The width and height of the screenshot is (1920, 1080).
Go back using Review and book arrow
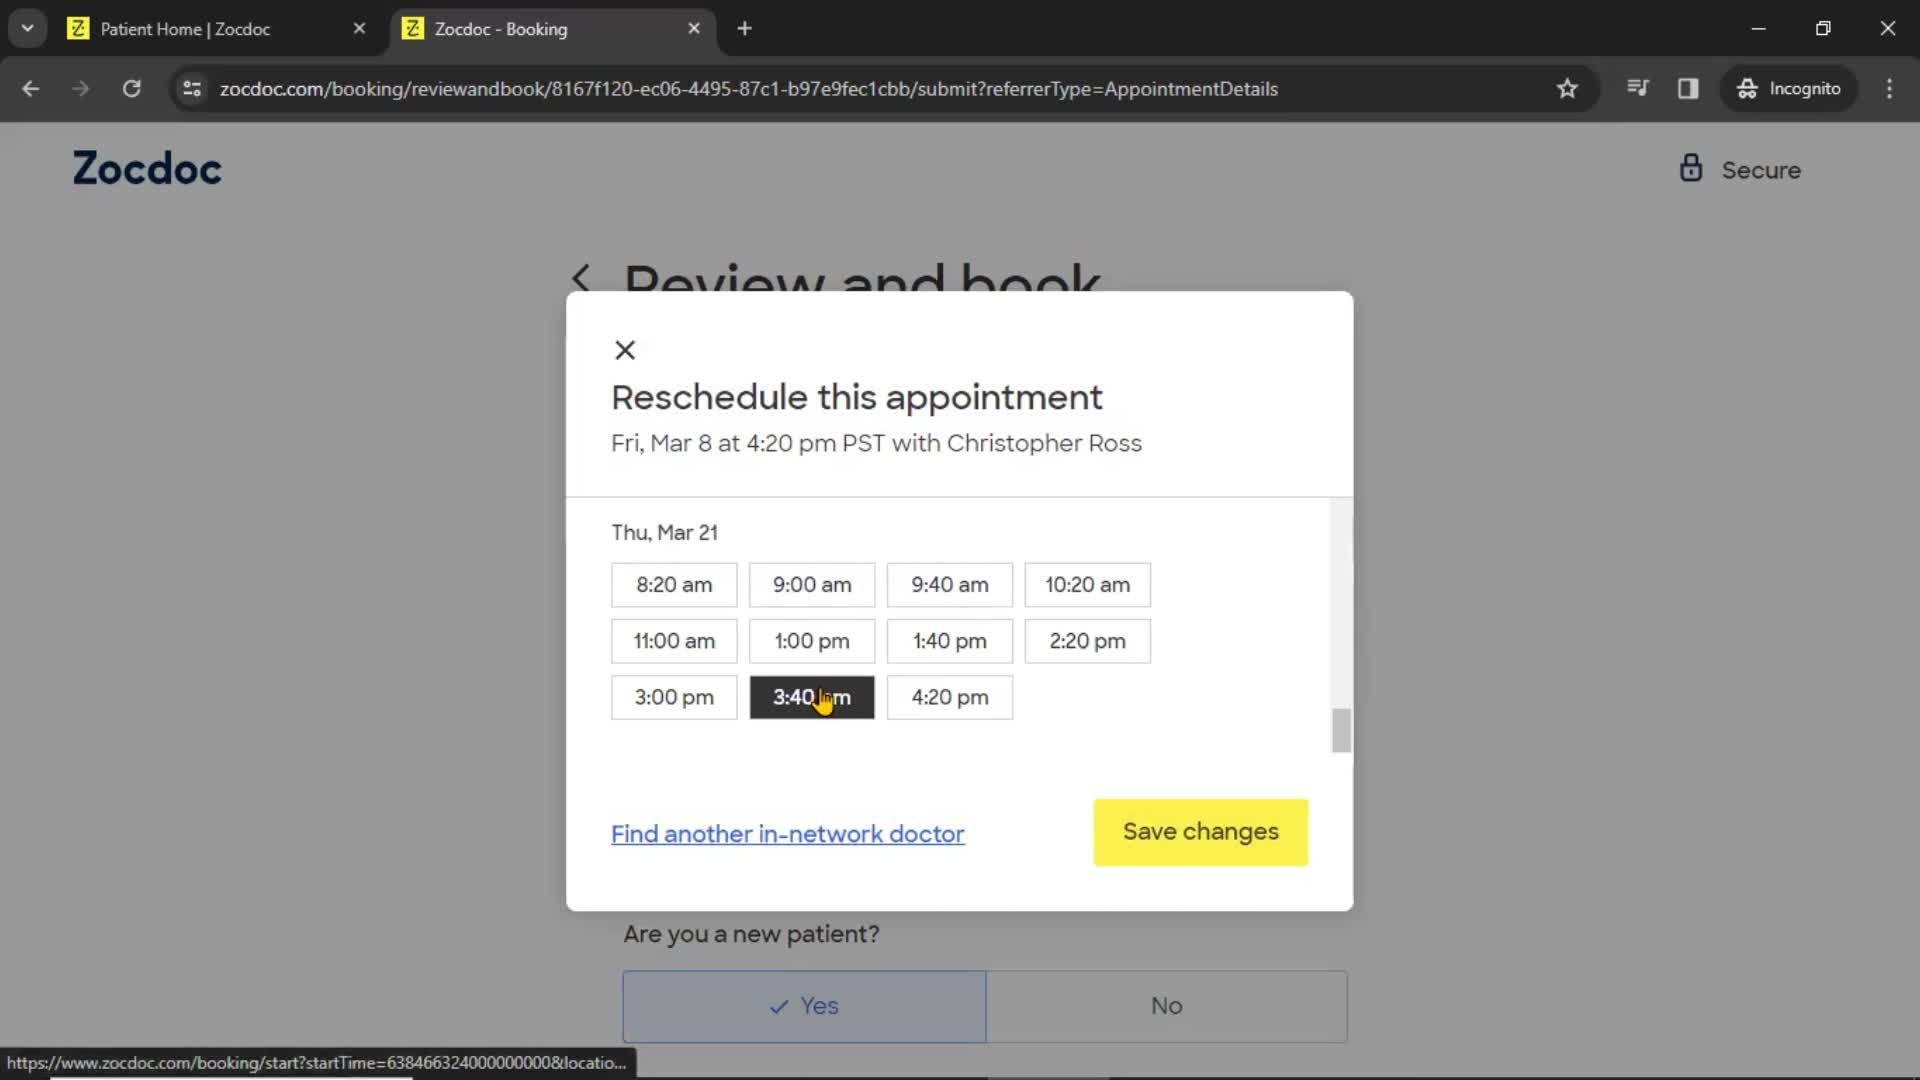point(581,278)
